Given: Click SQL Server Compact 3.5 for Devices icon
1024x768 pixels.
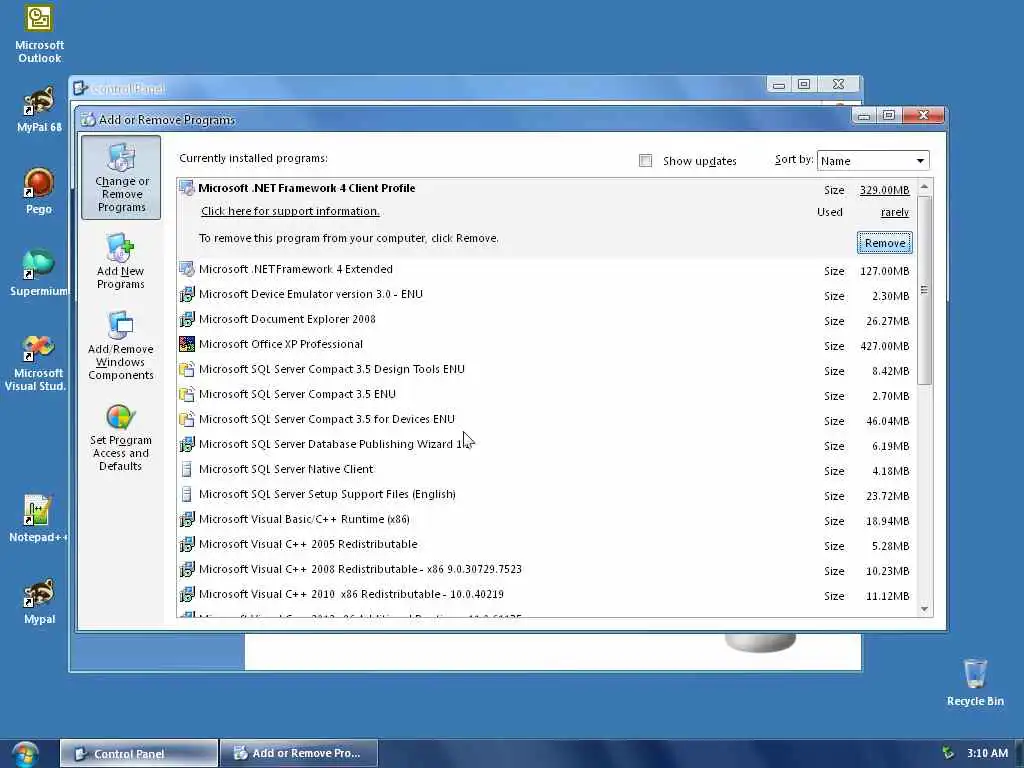Looking at the screenshot, I should coord(187,419).
